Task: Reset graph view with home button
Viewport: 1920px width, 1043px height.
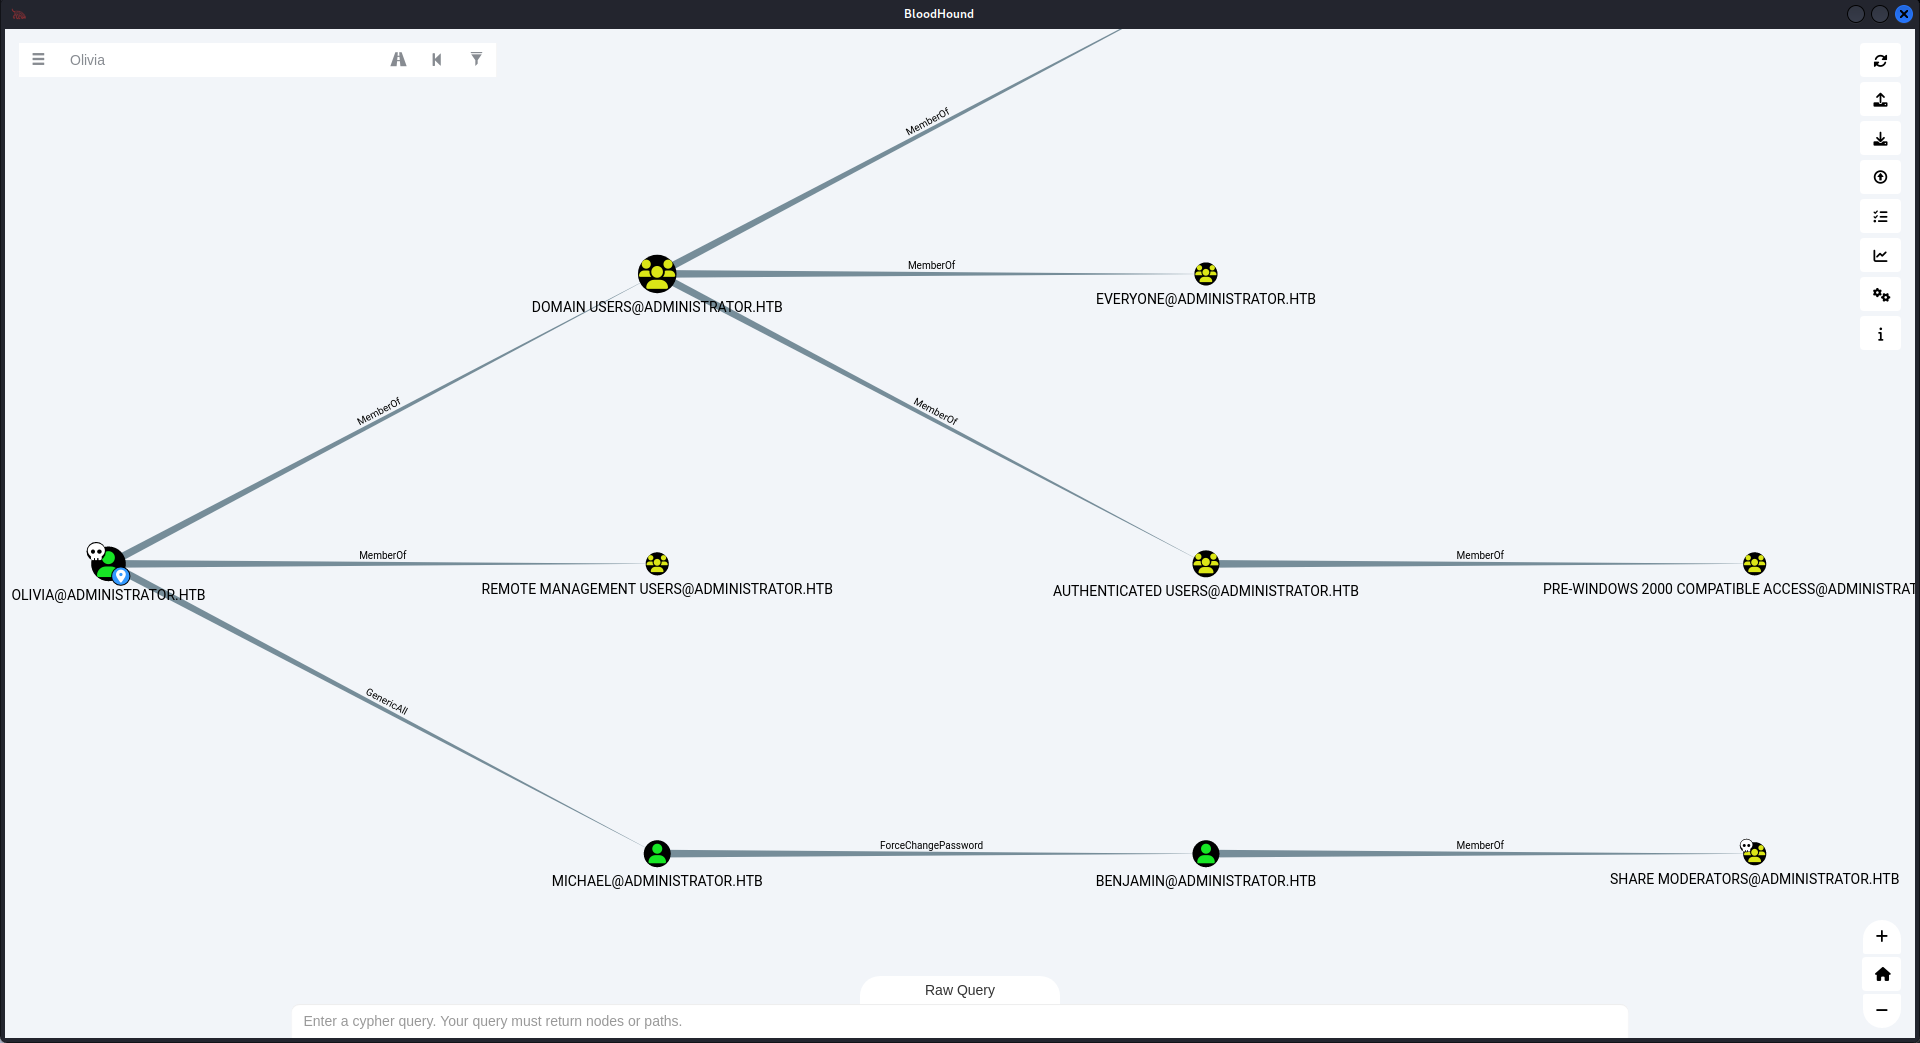Action: (1881, 974)
